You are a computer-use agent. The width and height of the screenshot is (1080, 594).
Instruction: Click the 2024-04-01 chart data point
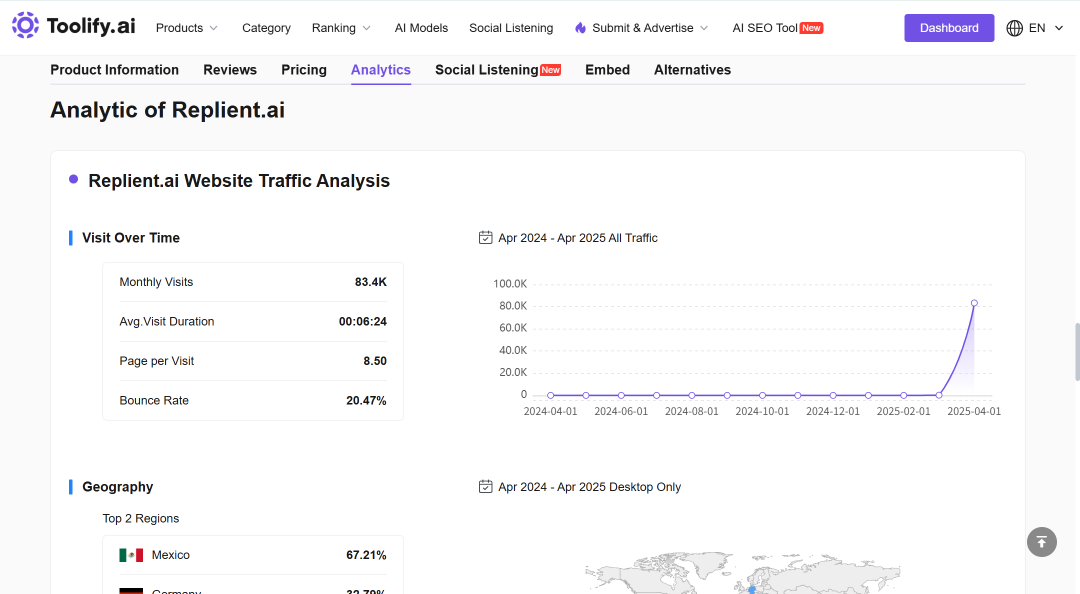point(550,396)
